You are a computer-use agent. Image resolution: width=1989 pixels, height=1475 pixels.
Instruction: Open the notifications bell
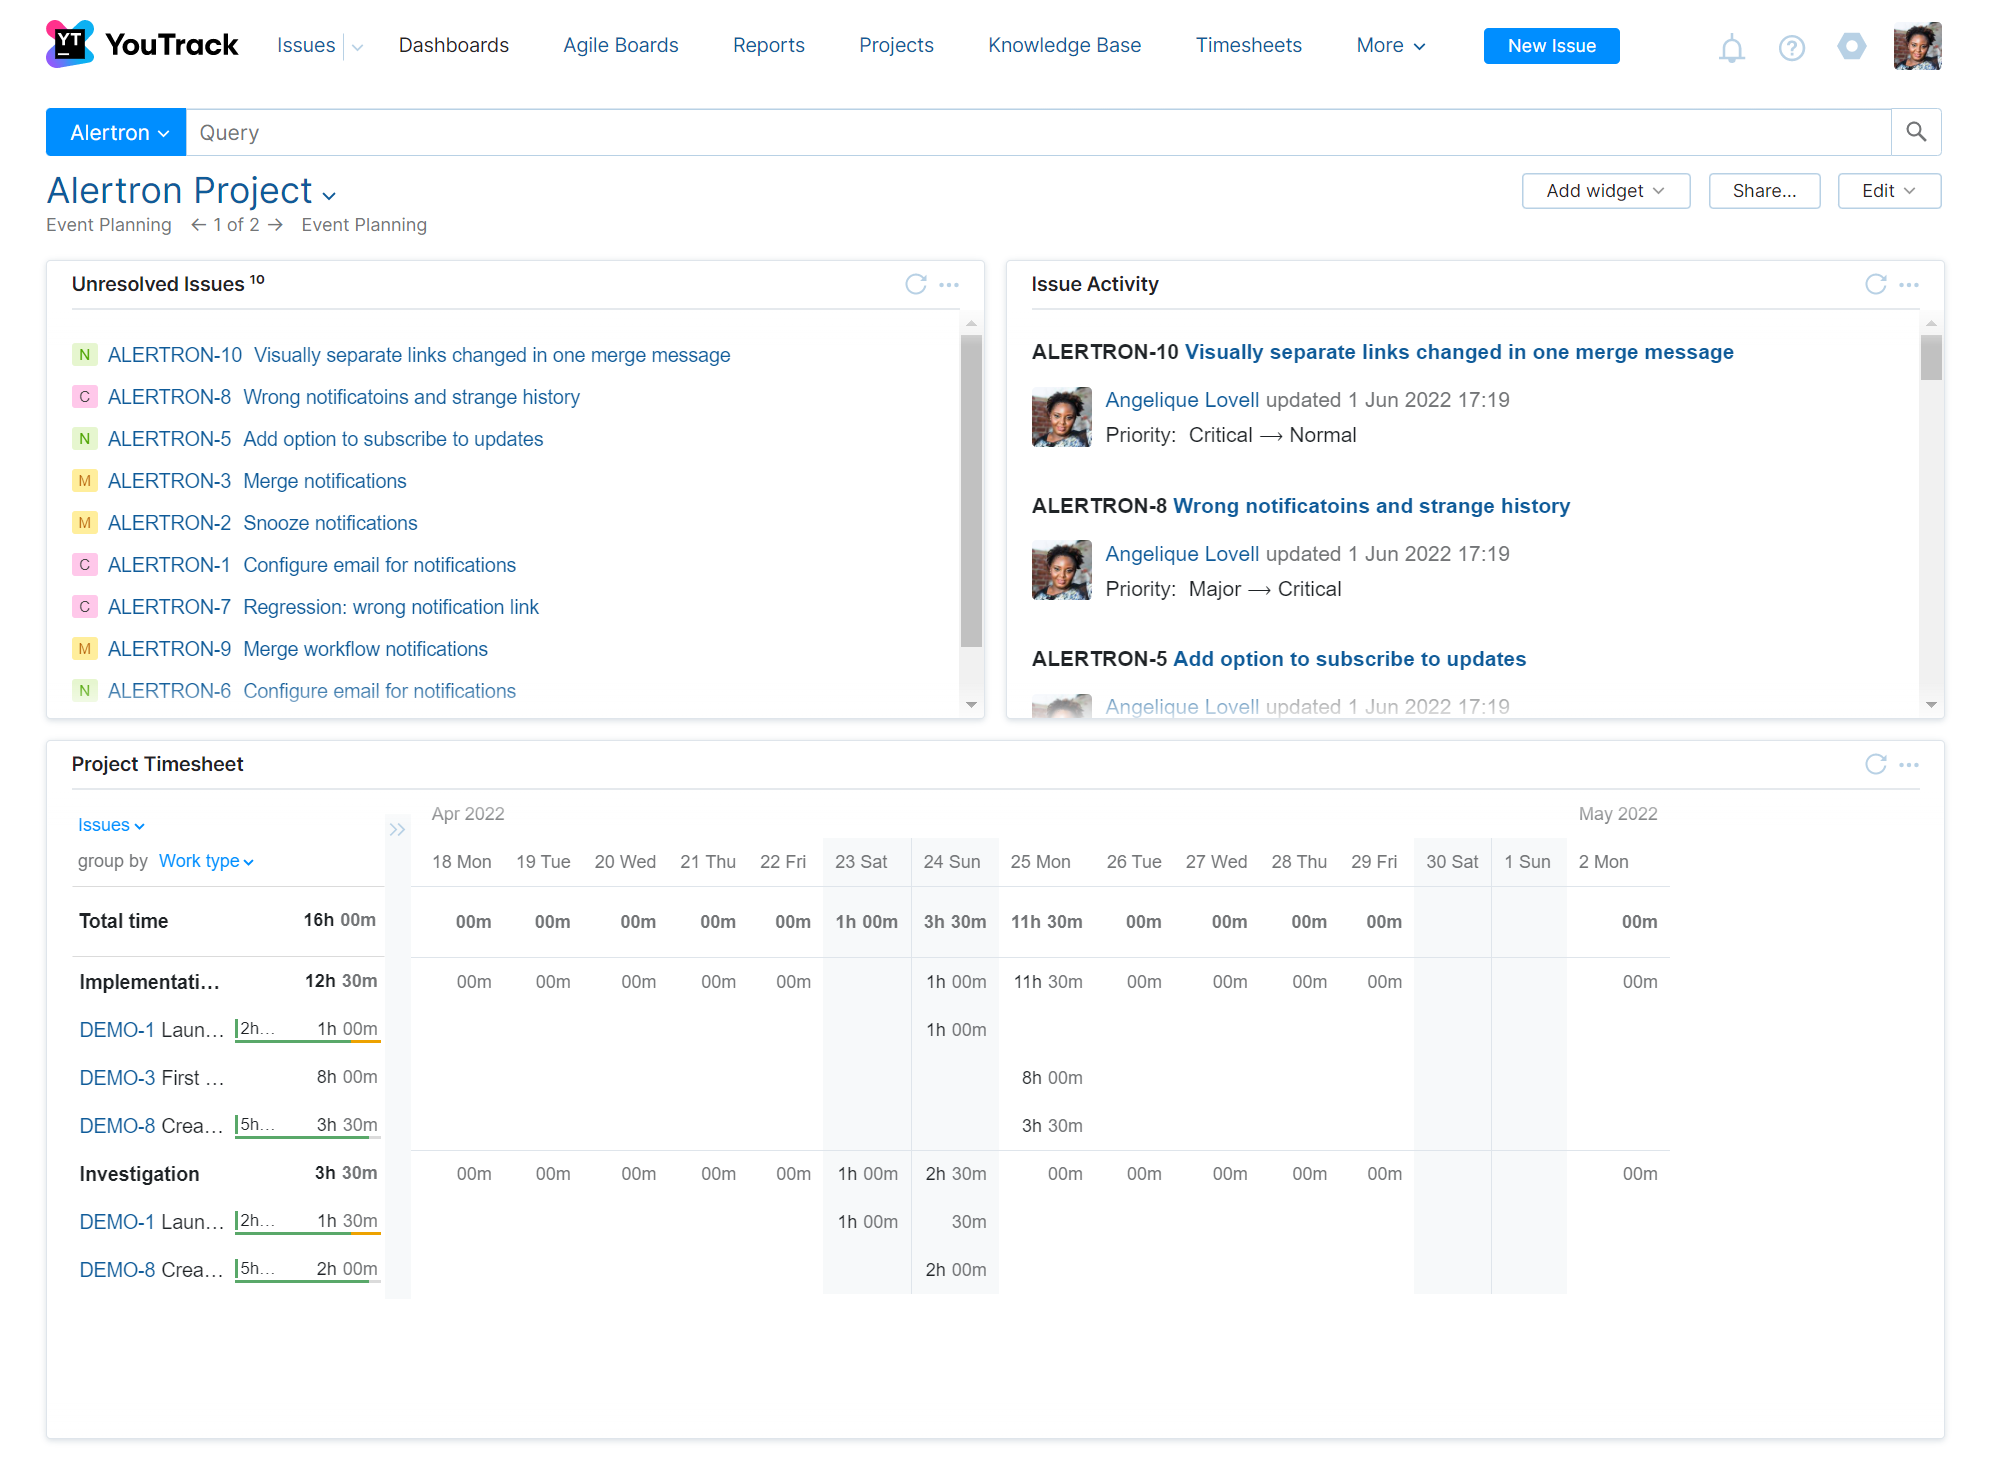click(x=1731, y=46)
